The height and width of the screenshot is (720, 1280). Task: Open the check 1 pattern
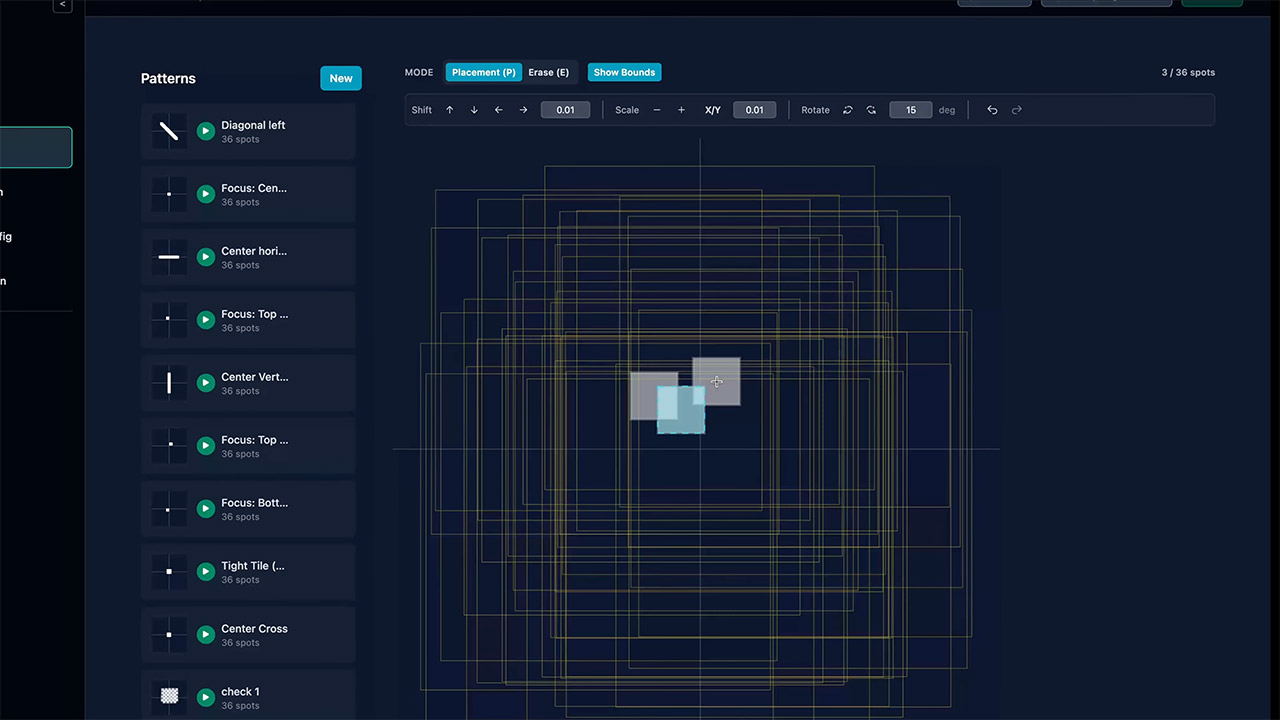coord(240,692)
